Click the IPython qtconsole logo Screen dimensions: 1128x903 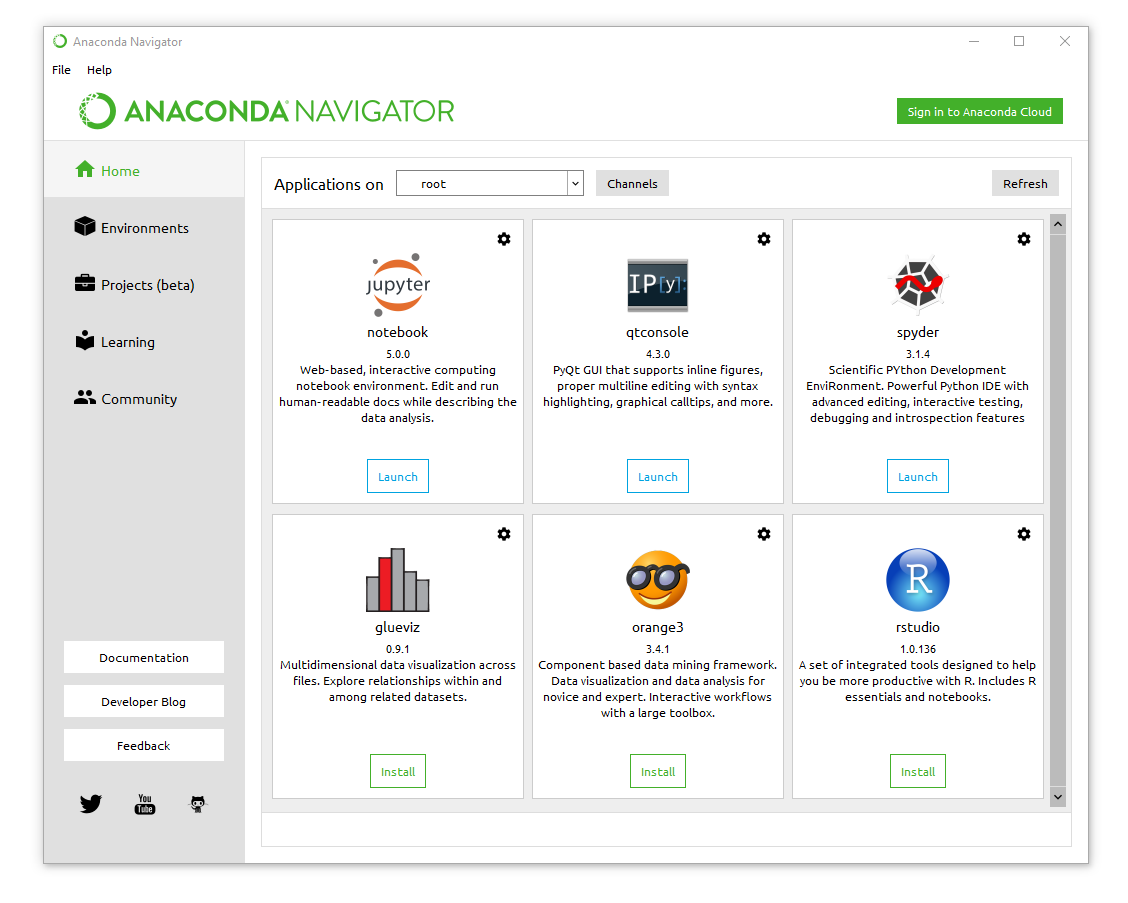(658, 285)
